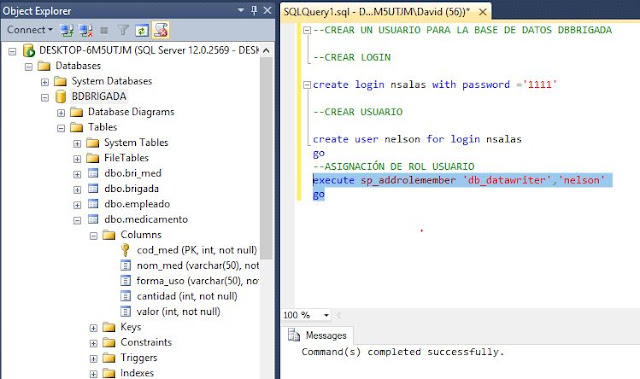Click the dbo.bri_med table icon

click(93, 173)
